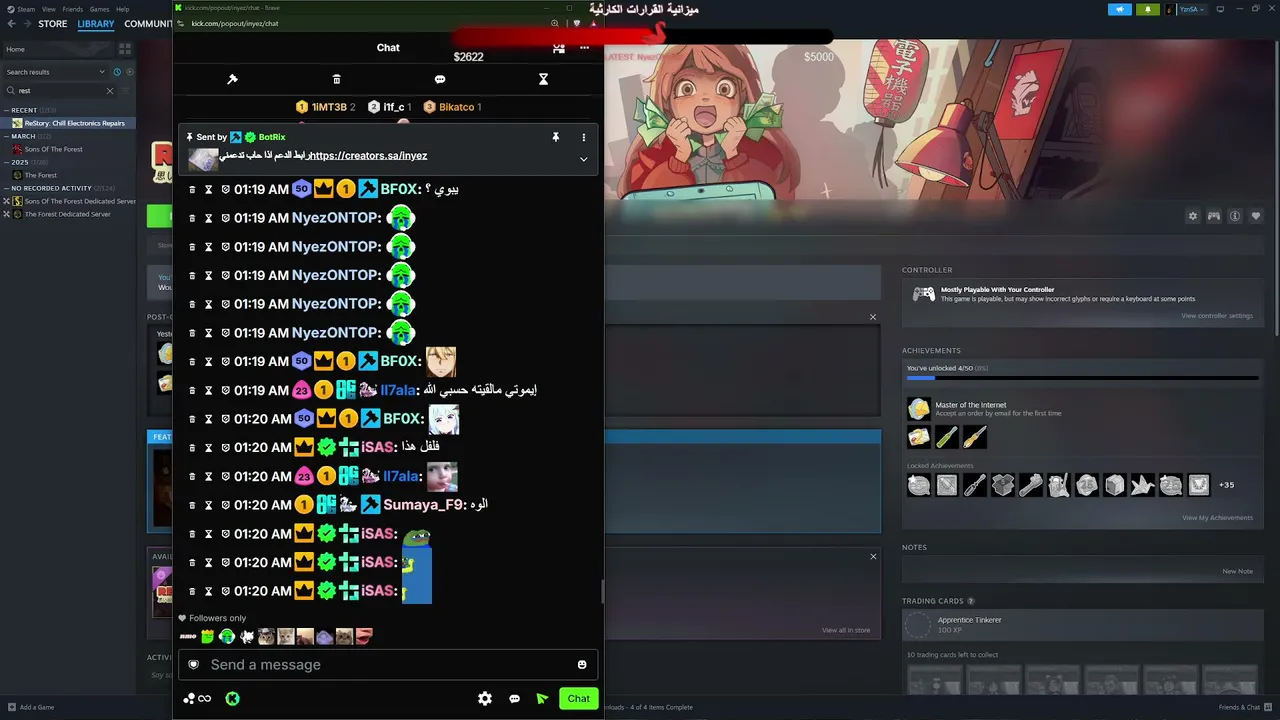Add game to favorites with heart icon

(x=1256, y=216)
